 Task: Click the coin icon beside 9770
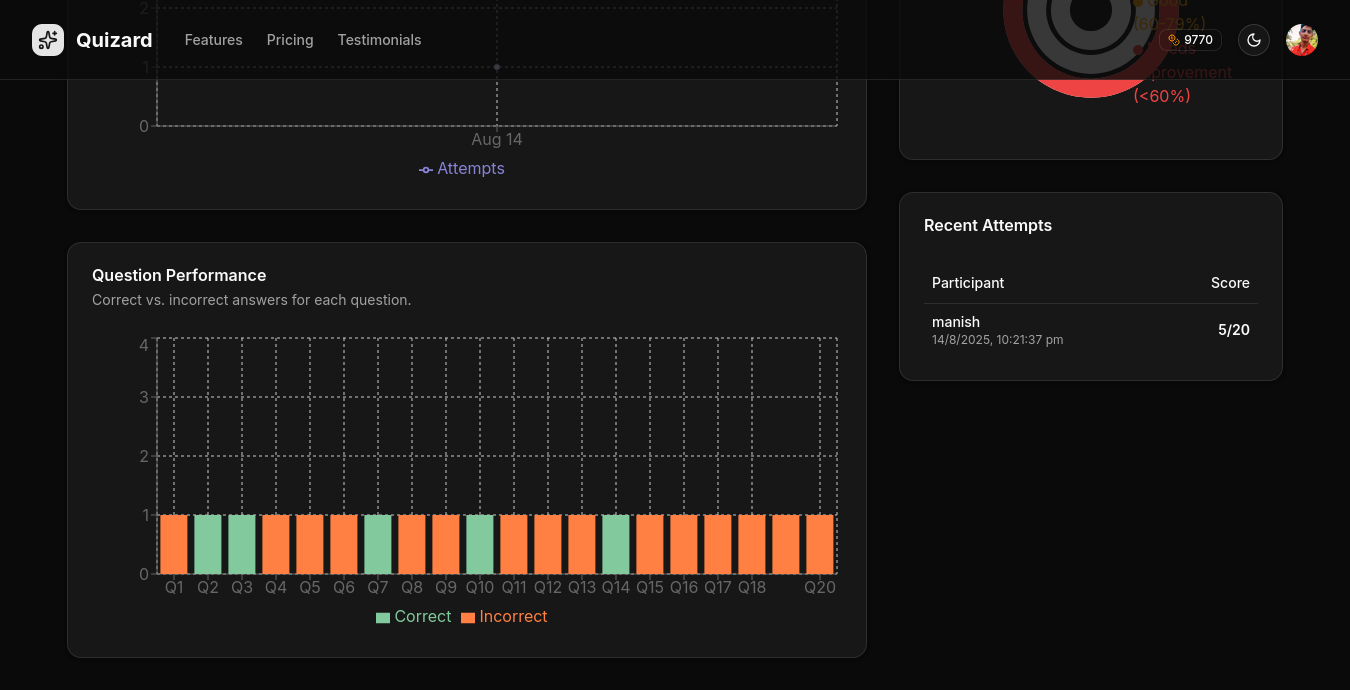click(1174, 40)
